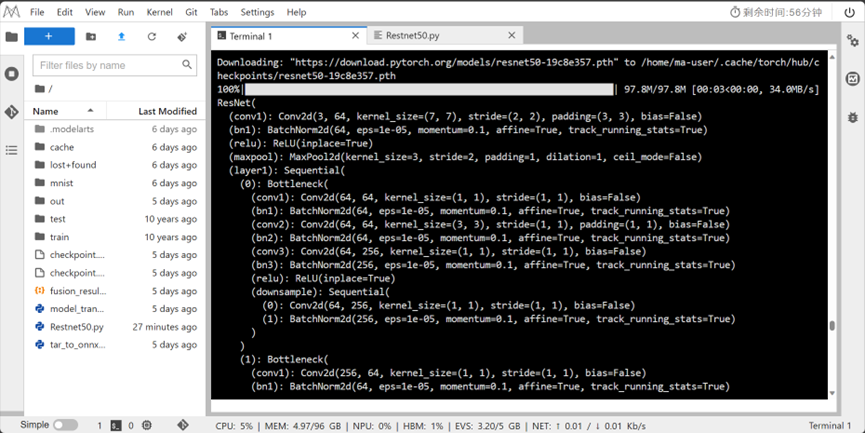Switch to the Restnet50.py tab
The width and height of the screenshot is (865, 433).
[445, 36]
